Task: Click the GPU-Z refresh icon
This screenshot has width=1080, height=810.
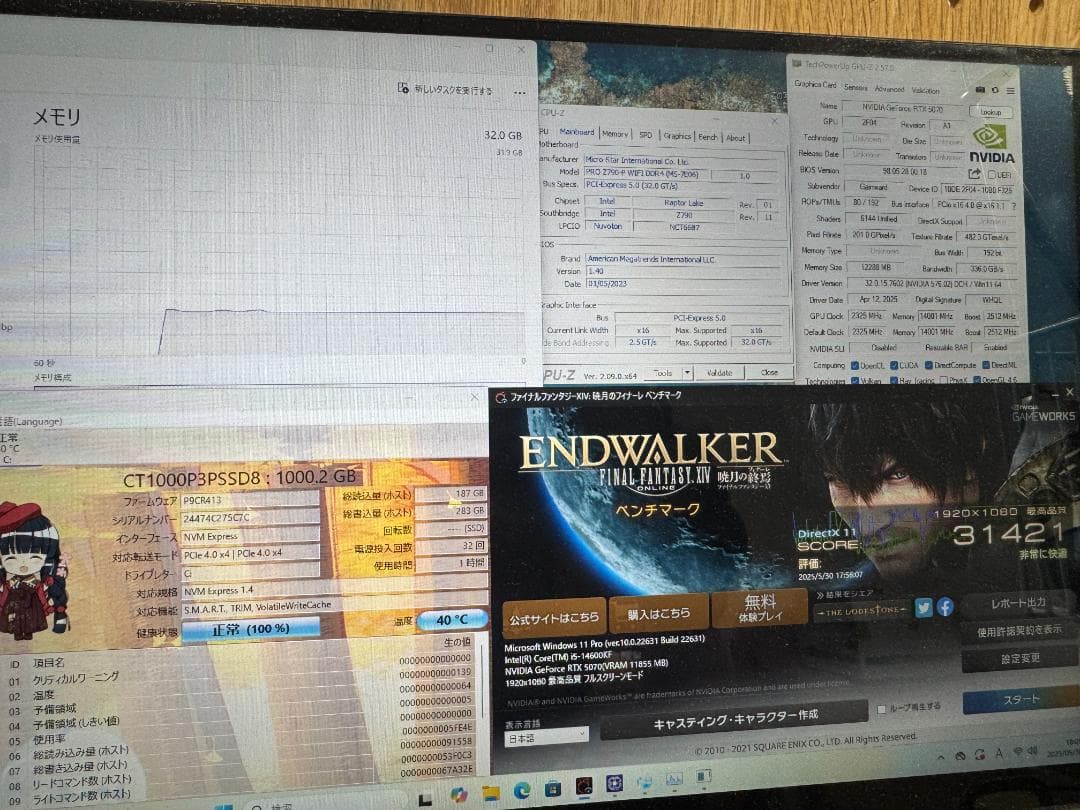Action: point(993,90)
